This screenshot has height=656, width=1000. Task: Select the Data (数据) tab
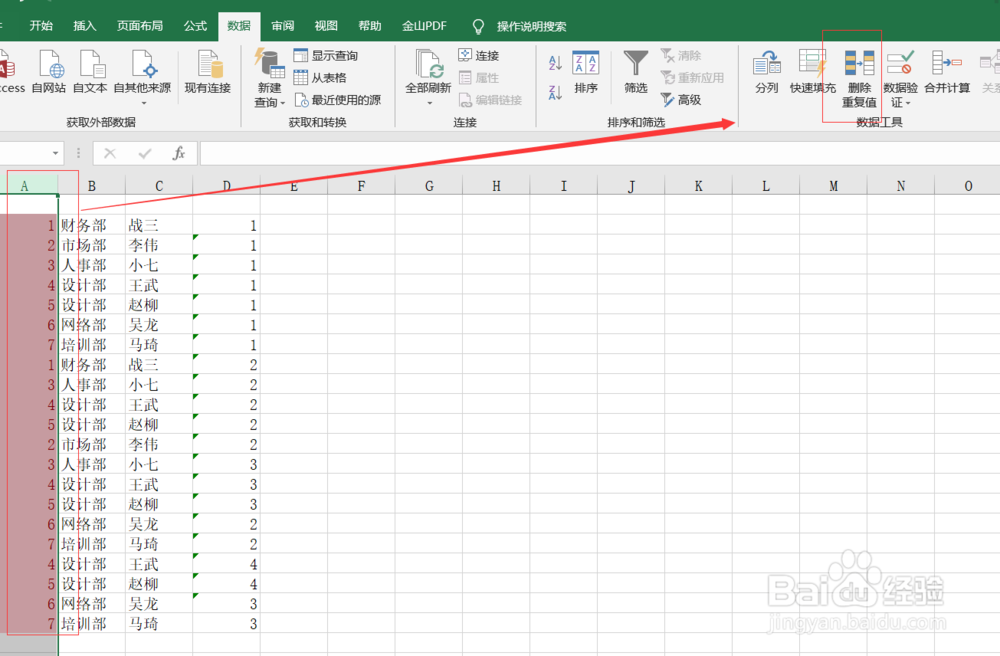point(239,26)
